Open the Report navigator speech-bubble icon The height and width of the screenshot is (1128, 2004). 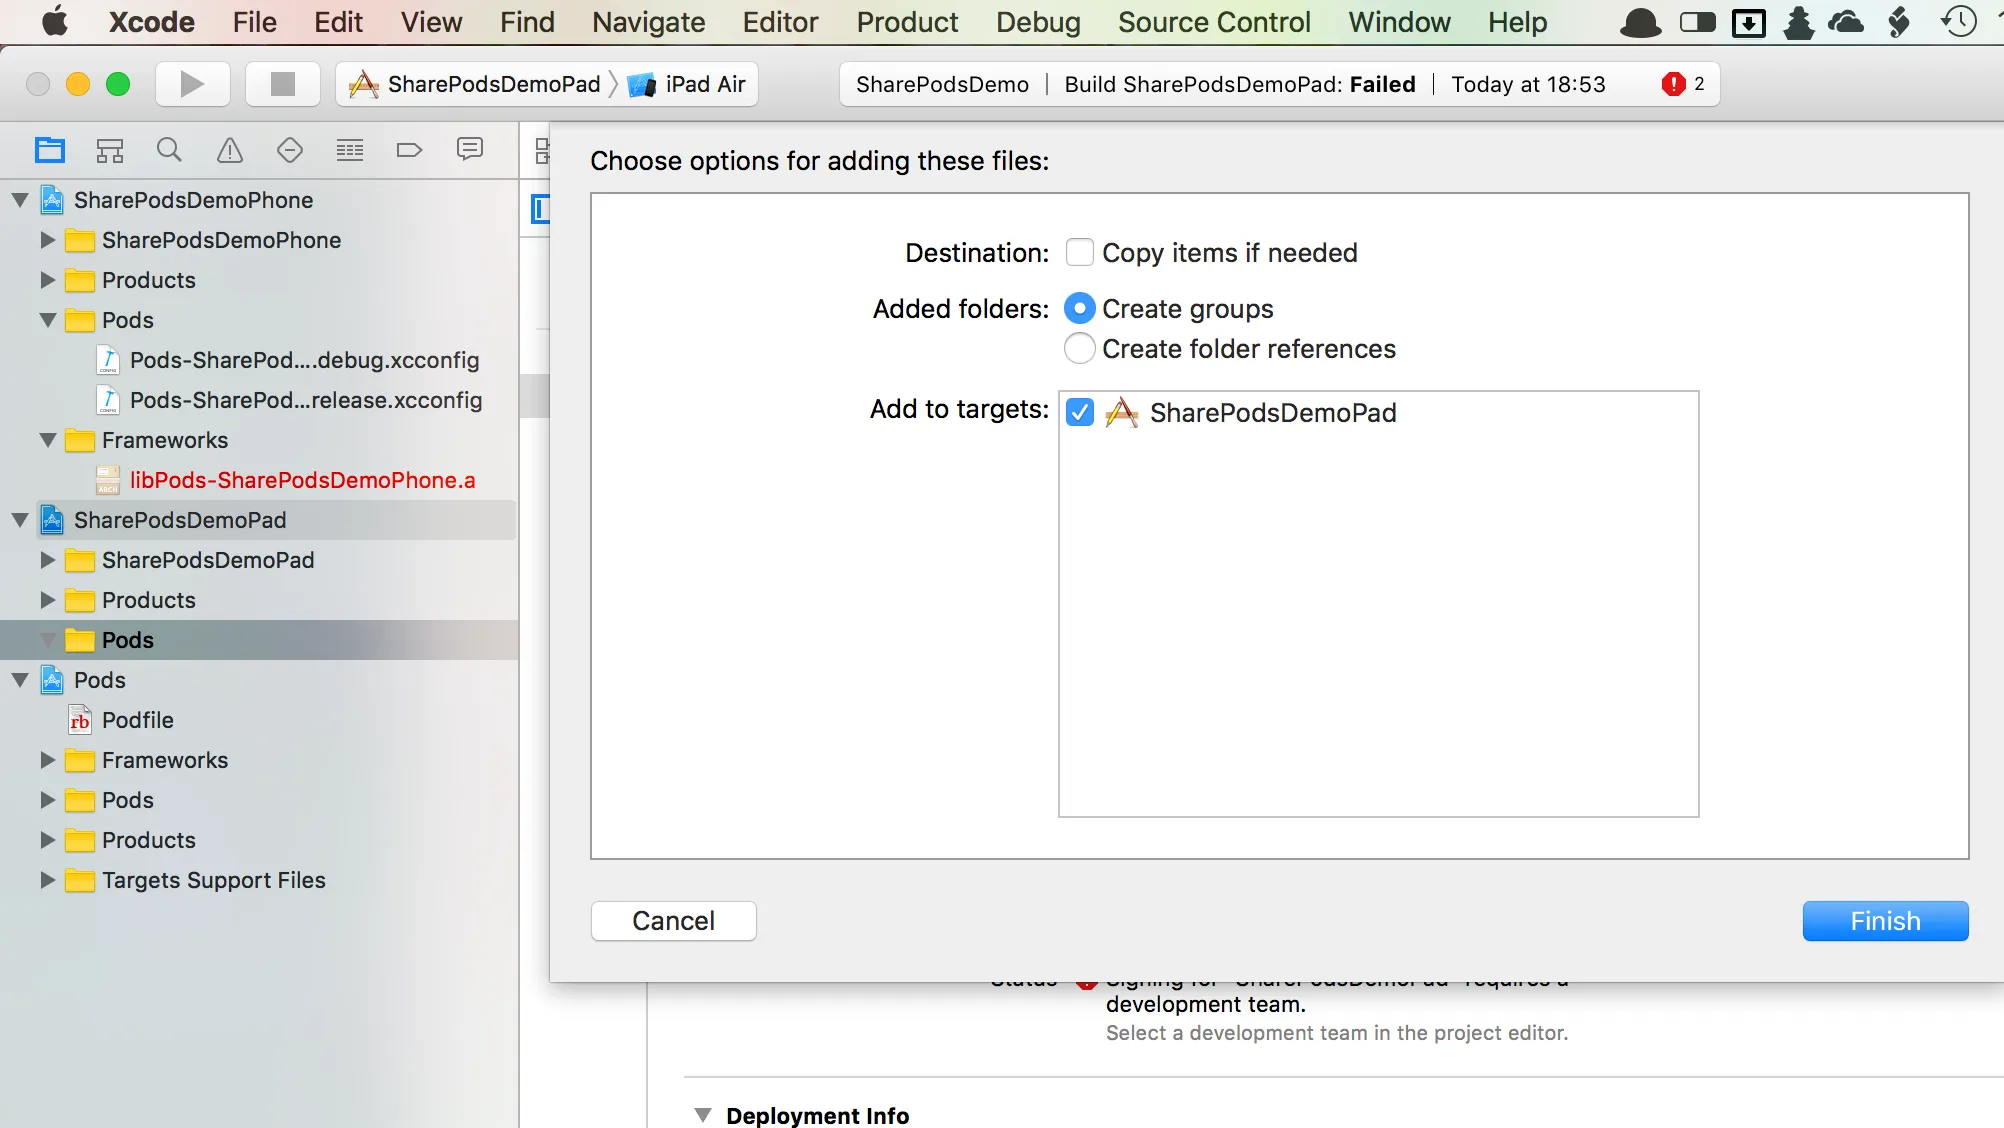coord(470,150)
